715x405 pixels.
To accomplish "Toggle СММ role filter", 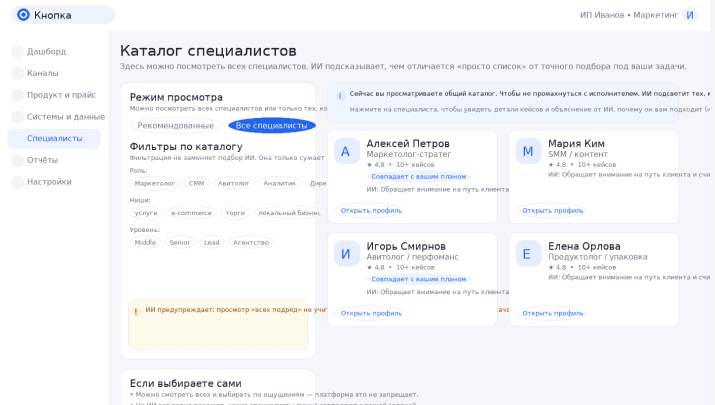I will click(197, 183).
